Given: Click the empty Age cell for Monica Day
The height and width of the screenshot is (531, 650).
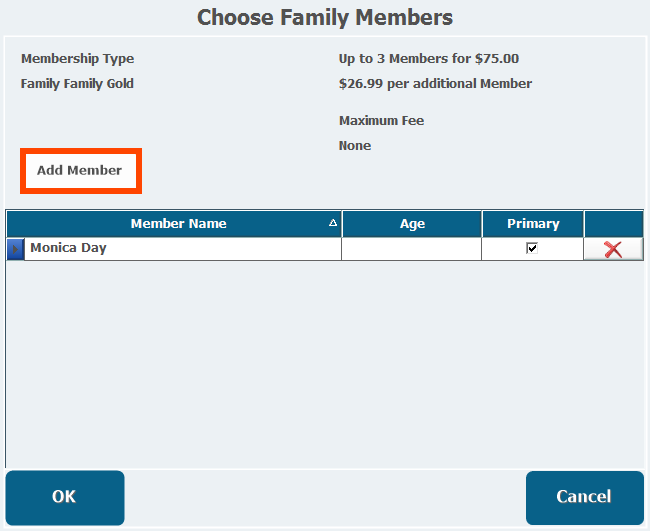Looking at the screenshot, I should coord(412,249).
